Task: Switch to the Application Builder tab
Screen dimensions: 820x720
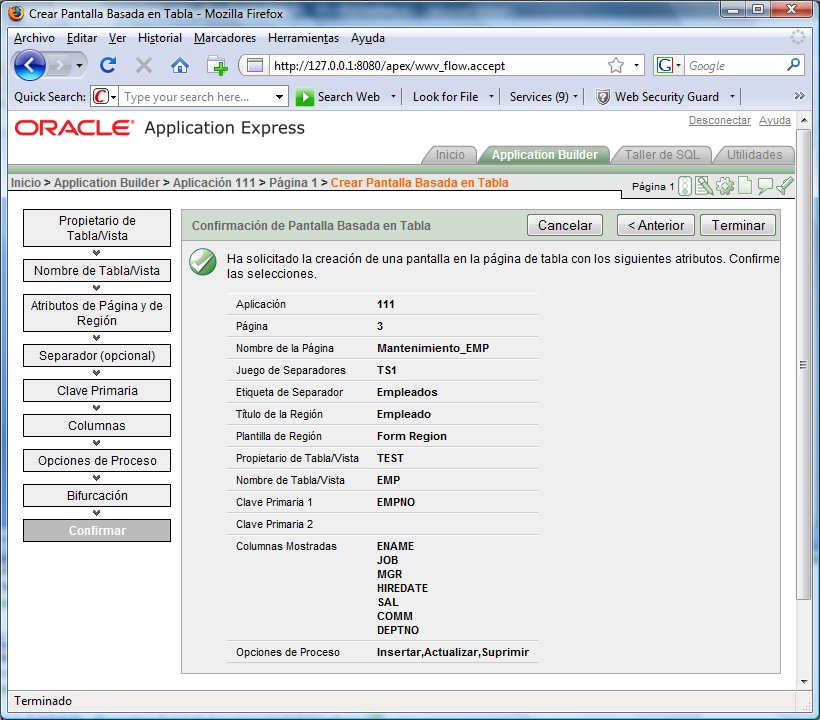Action: point(544,155)
